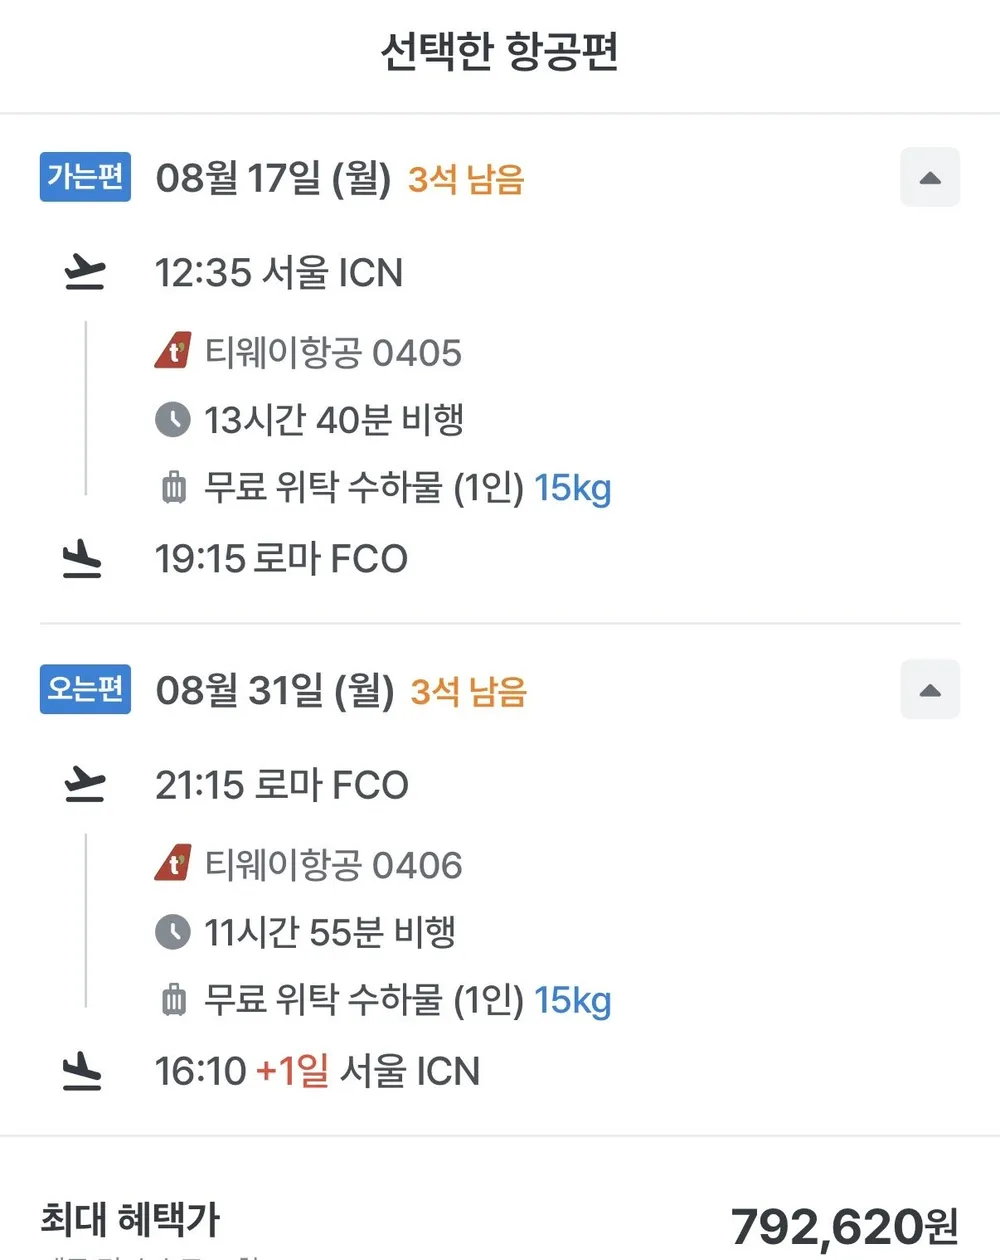Click the takeoff plane icon at 21:15 로마 FCO
The height and width of the screenshot is (1260, 1000).
coord(84,785)
